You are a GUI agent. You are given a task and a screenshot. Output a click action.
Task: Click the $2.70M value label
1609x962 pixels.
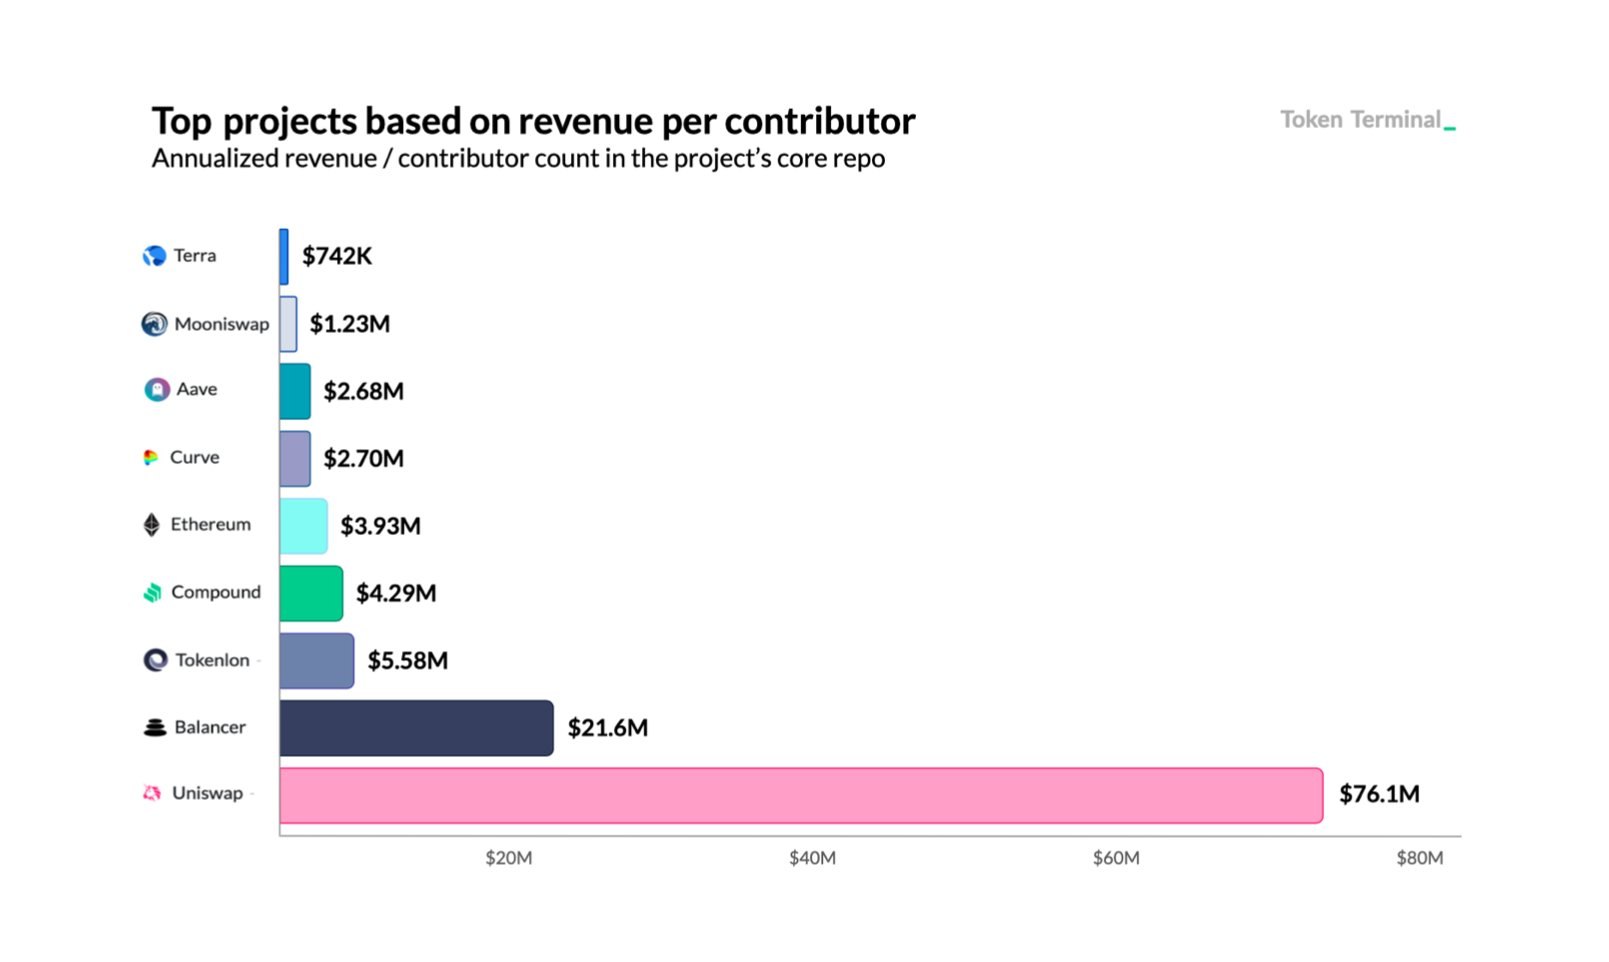pyautogui.click(x=364, y=458)
